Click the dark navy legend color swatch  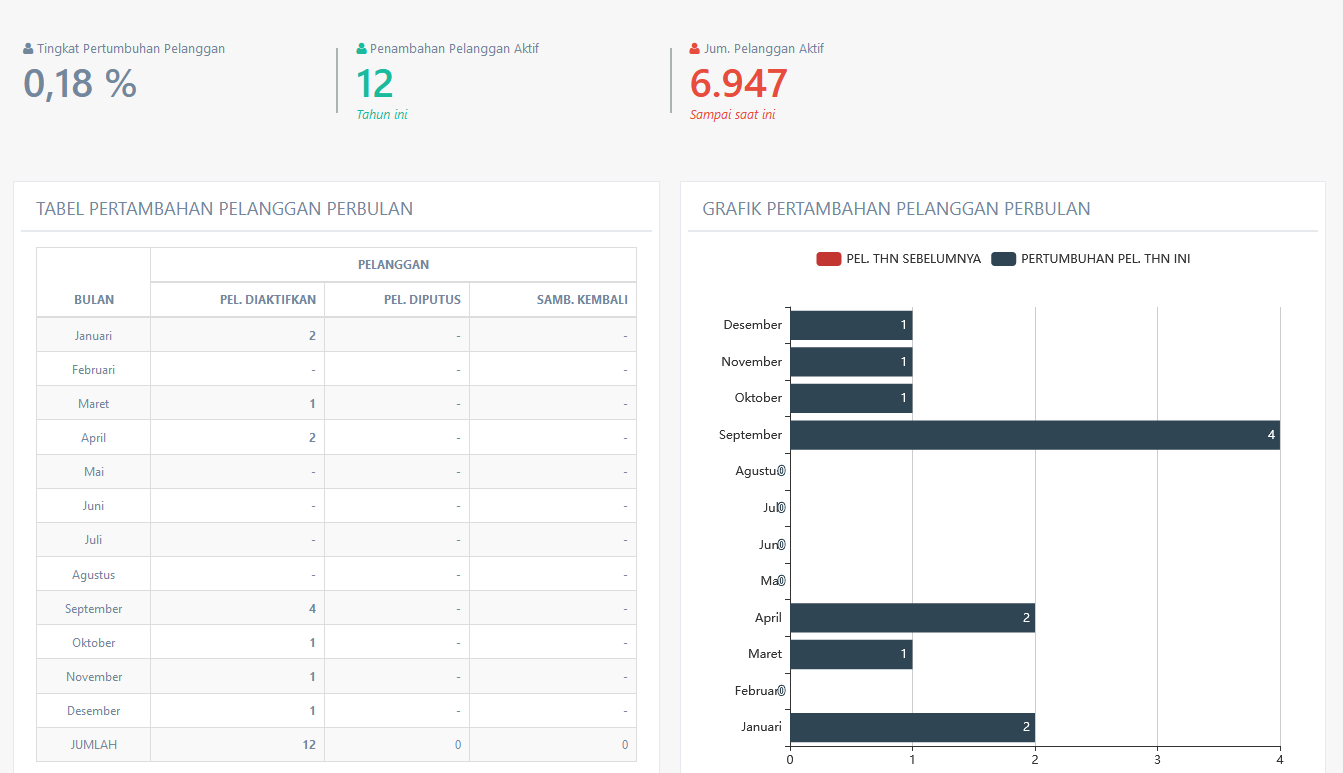1003,259
